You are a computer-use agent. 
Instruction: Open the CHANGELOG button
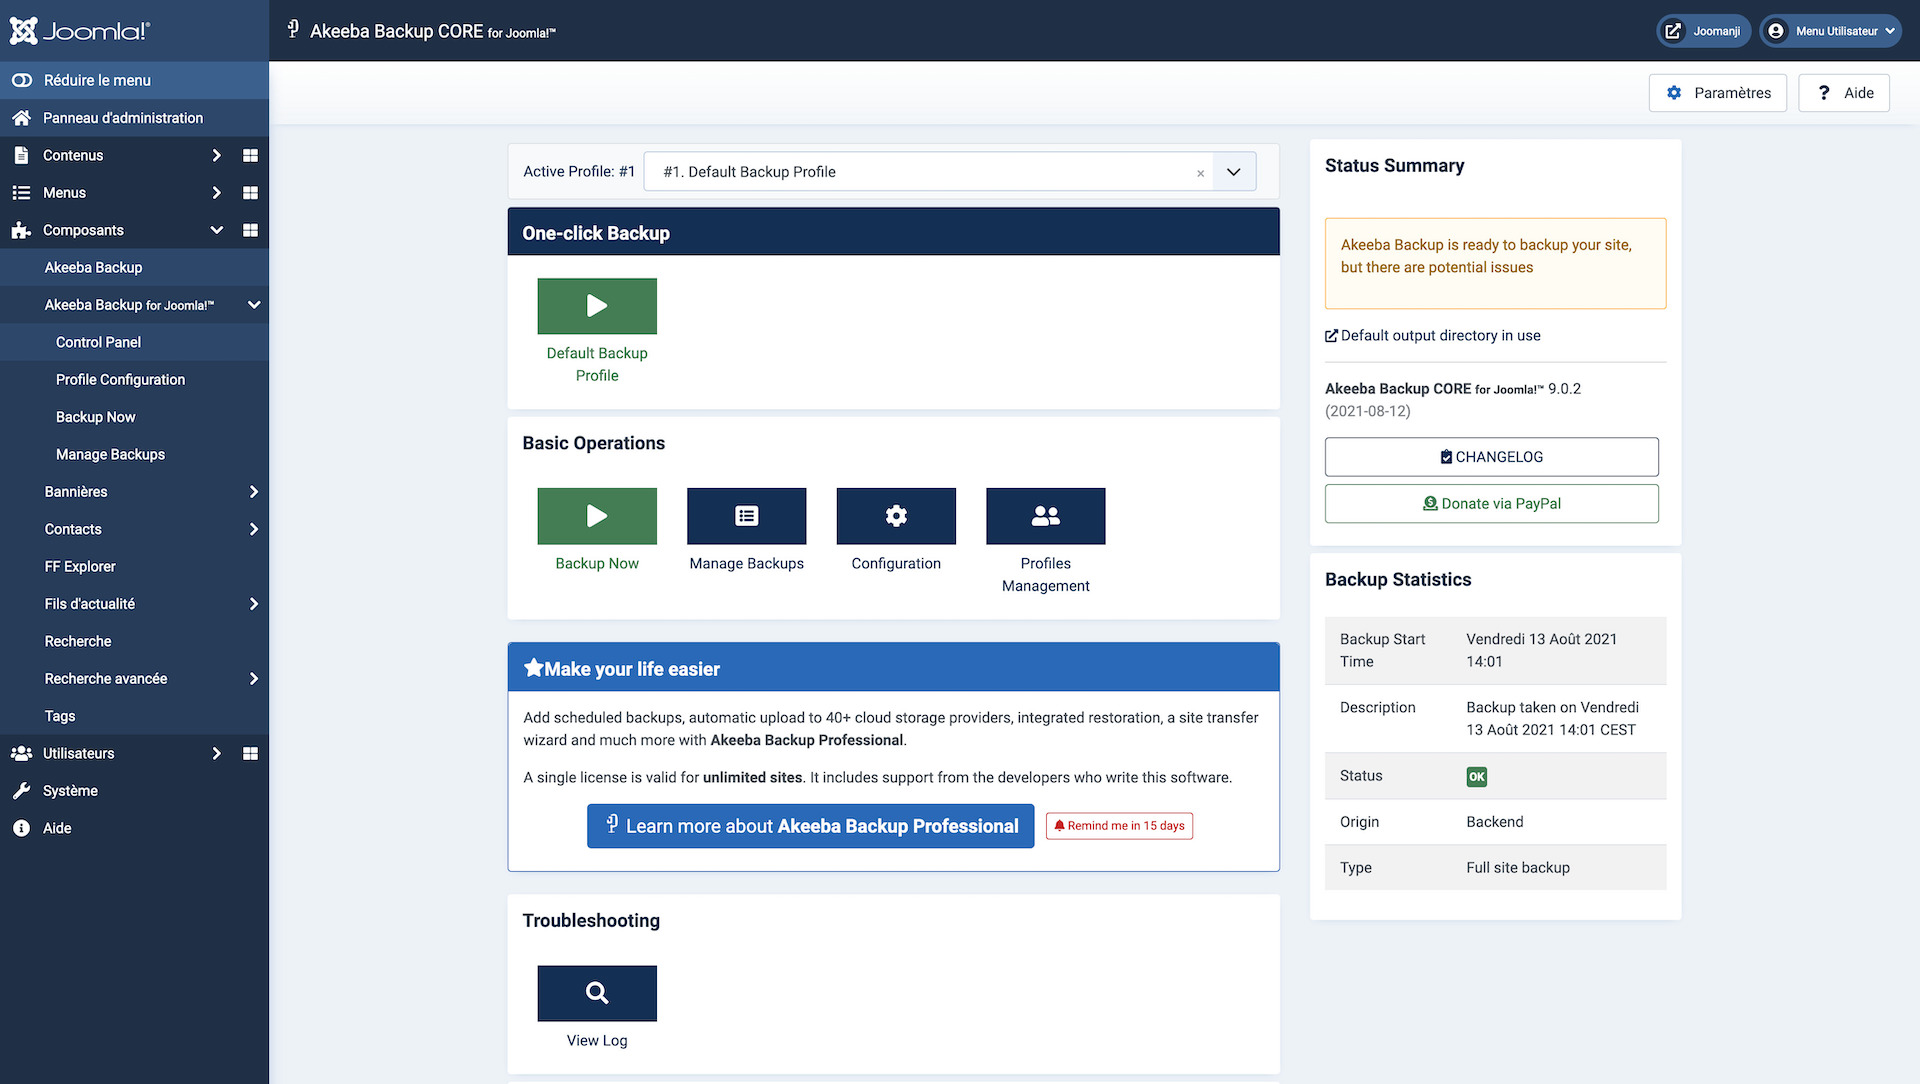click(1491, 457)
